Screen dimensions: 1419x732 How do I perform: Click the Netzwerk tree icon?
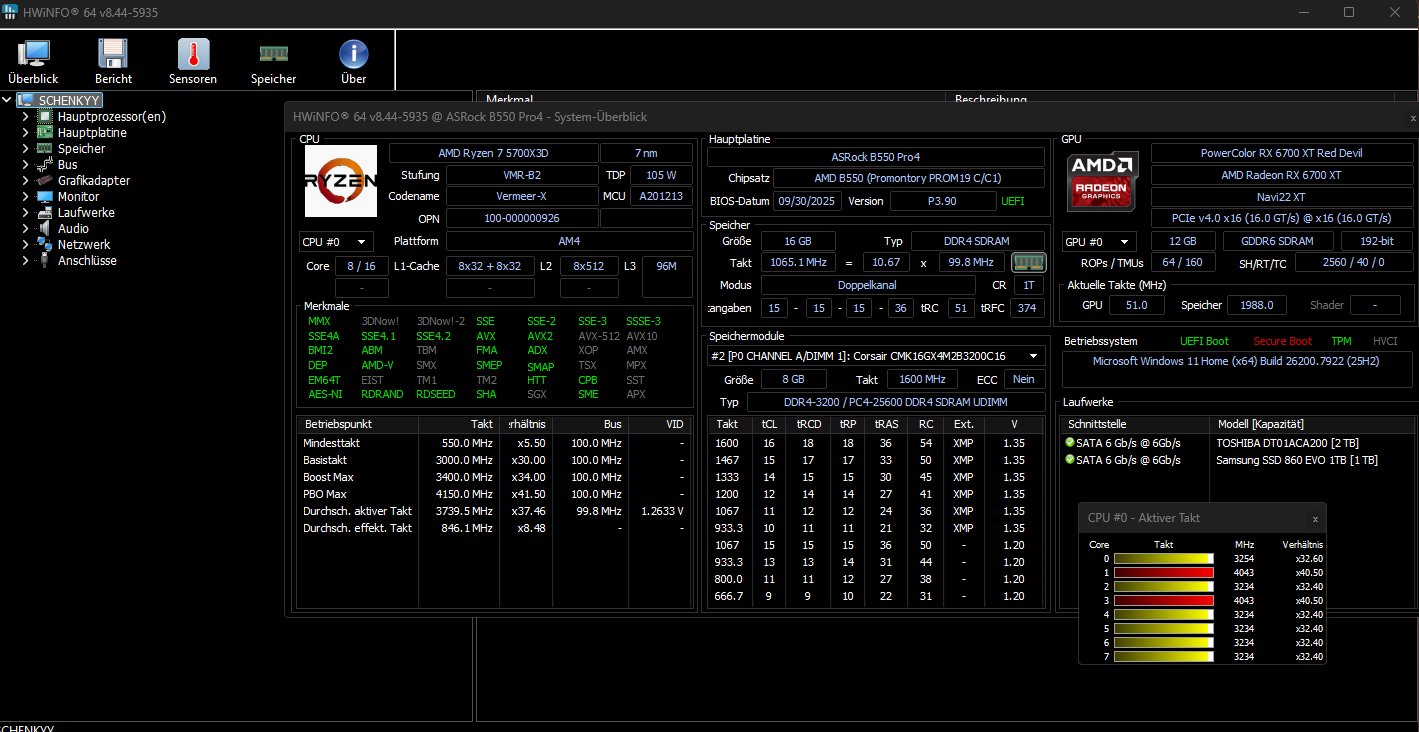46,244
